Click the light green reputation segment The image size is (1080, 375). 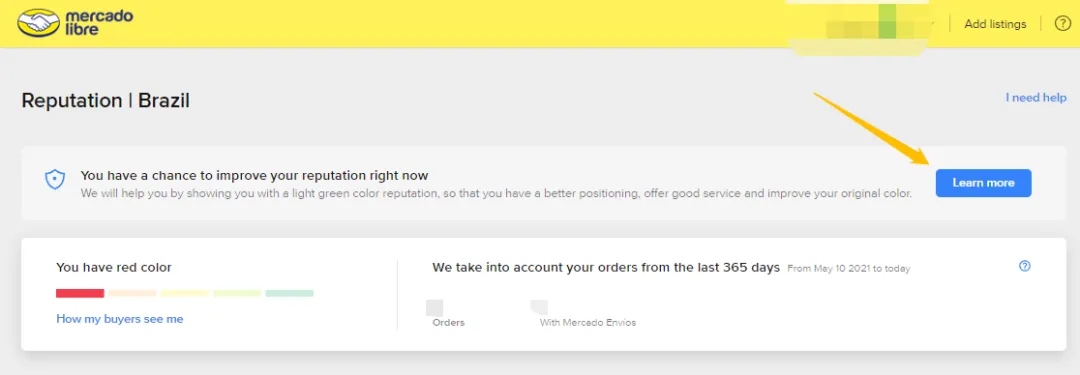pyautogui.click(x=237, y=293)
